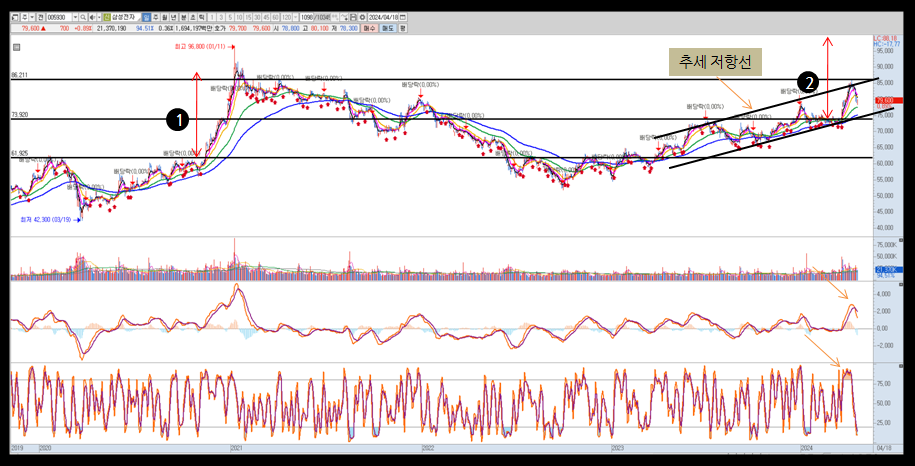Switch to the second (초) chart period
The width and height of the screenshot is (915, 466).
193,17
